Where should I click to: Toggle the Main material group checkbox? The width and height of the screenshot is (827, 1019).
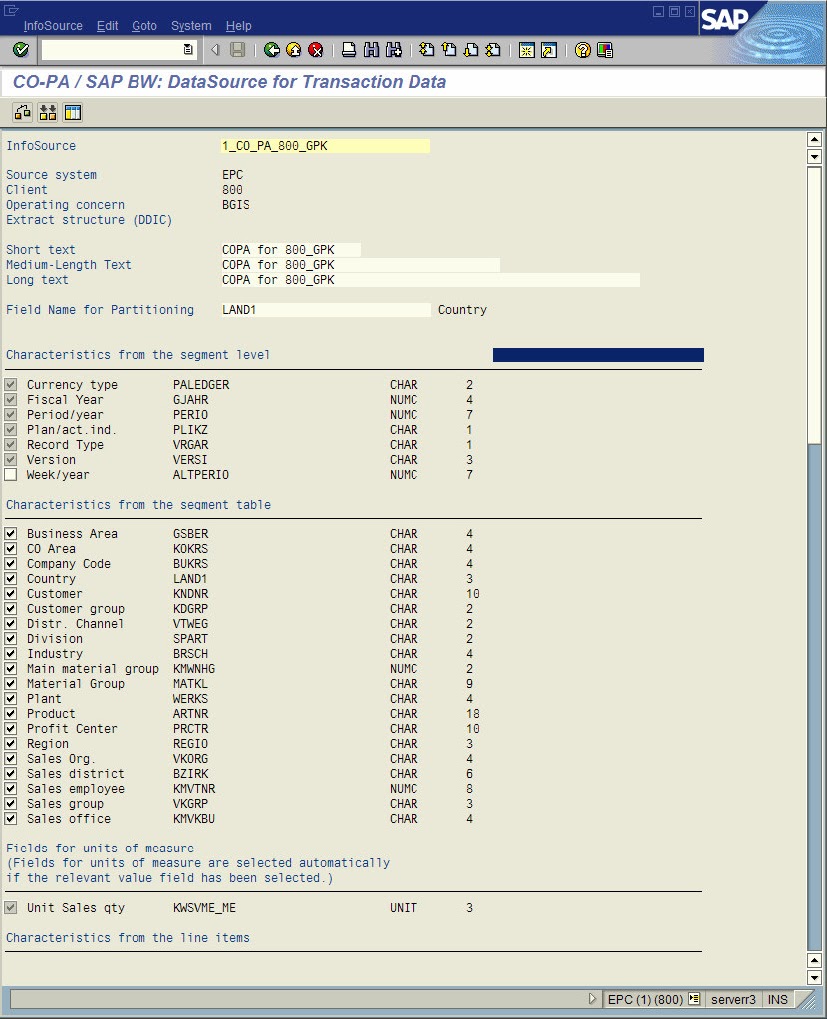pos(10,668)
